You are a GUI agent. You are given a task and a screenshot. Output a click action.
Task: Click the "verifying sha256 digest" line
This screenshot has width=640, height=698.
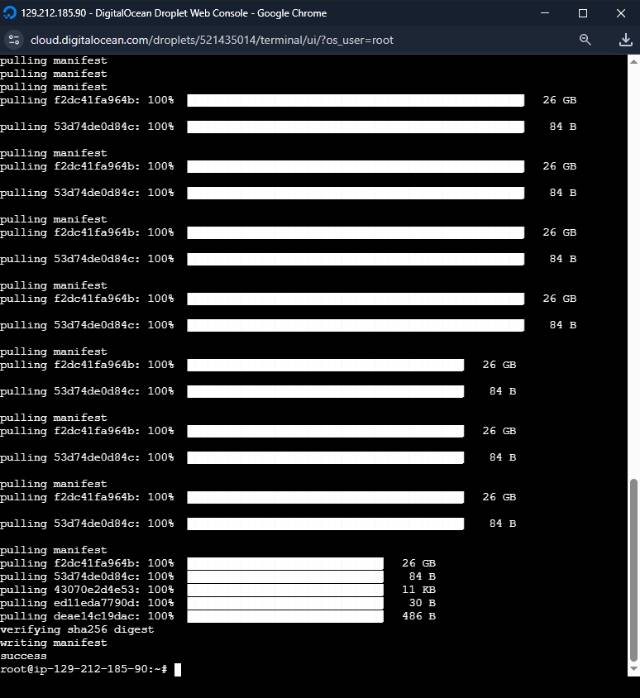coord(77,630)
